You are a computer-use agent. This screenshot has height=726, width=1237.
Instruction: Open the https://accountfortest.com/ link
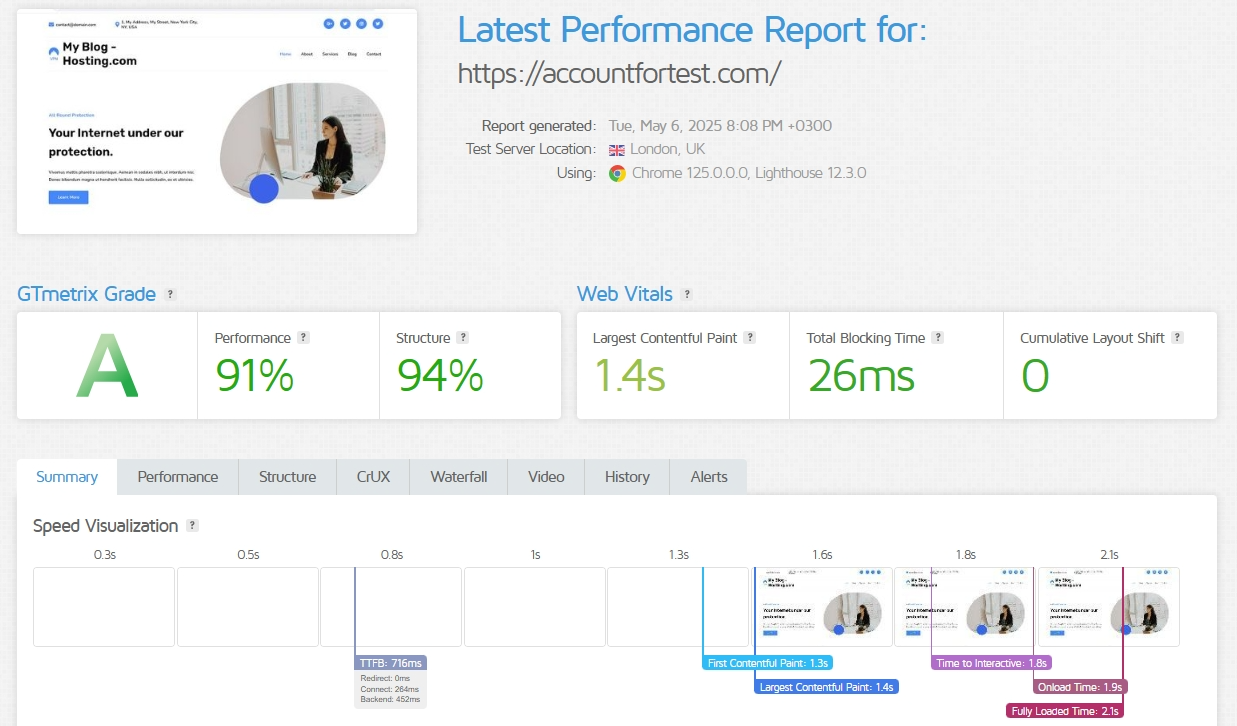(619, 74)
